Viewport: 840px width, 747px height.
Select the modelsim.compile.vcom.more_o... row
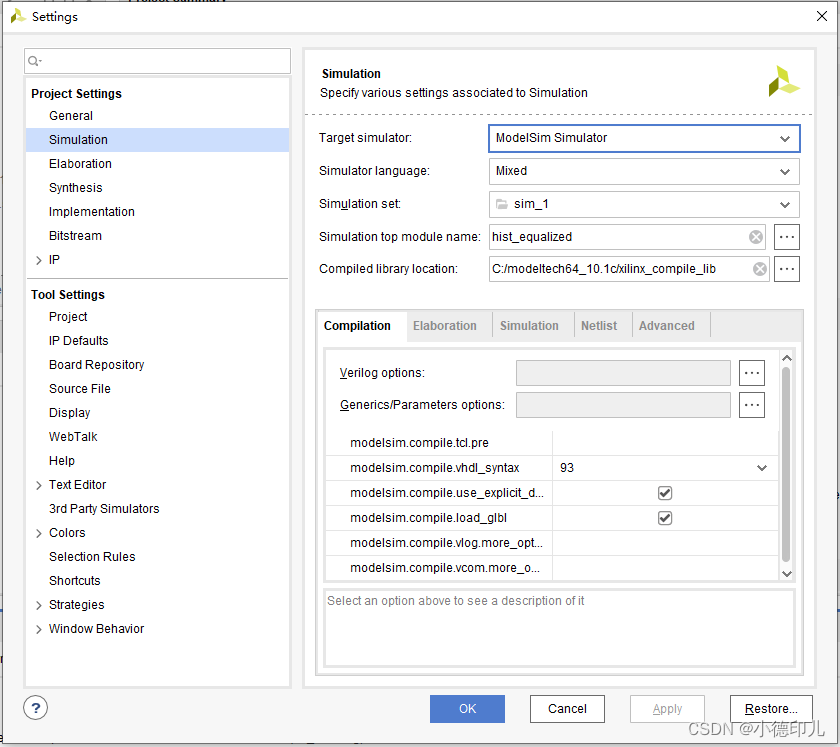click(552, 568)
